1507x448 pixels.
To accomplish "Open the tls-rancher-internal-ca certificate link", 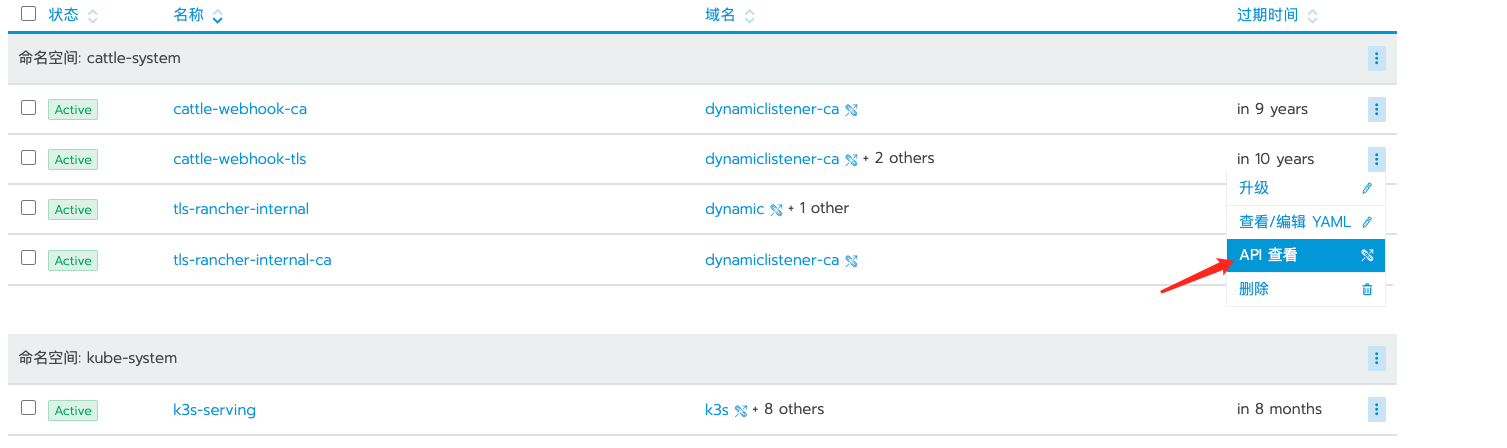I will tap(252, 260).
